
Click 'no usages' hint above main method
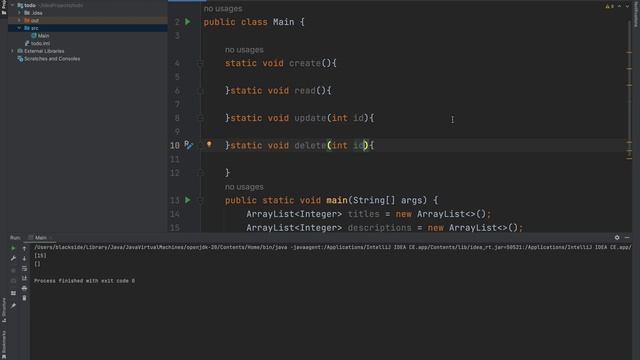(x=244, y=187)
